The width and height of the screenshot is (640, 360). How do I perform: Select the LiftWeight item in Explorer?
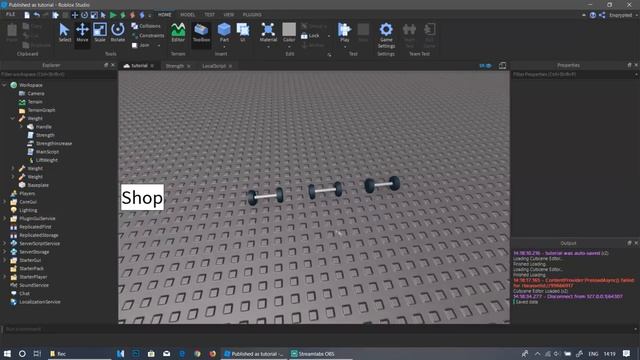47,160
